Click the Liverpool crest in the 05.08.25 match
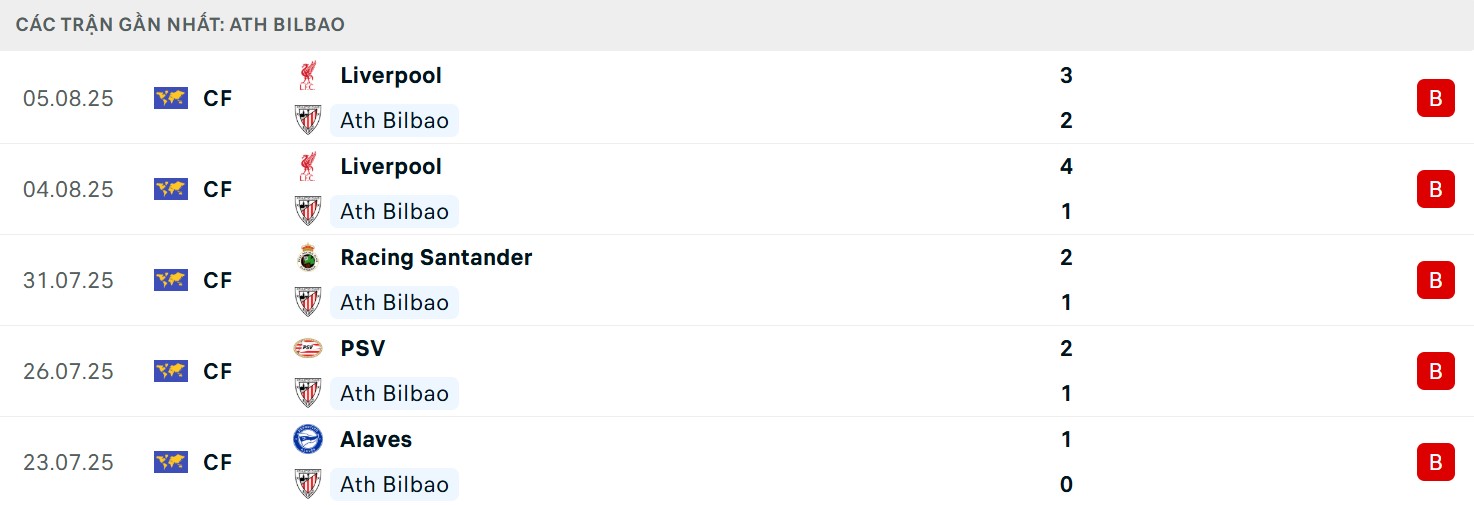1474x505 pixels. tap(307, 76)
